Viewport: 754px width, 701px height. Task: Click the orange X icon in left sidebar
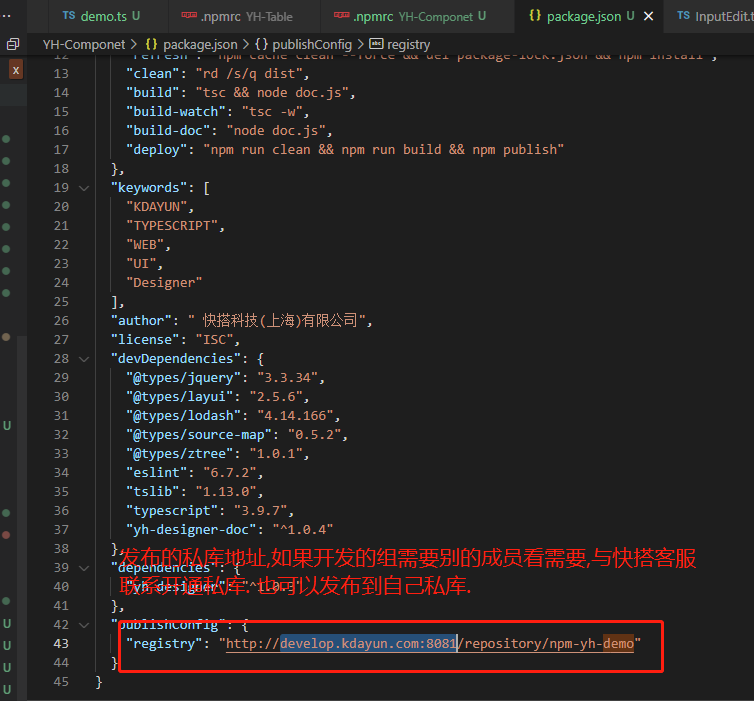point(15,69)
